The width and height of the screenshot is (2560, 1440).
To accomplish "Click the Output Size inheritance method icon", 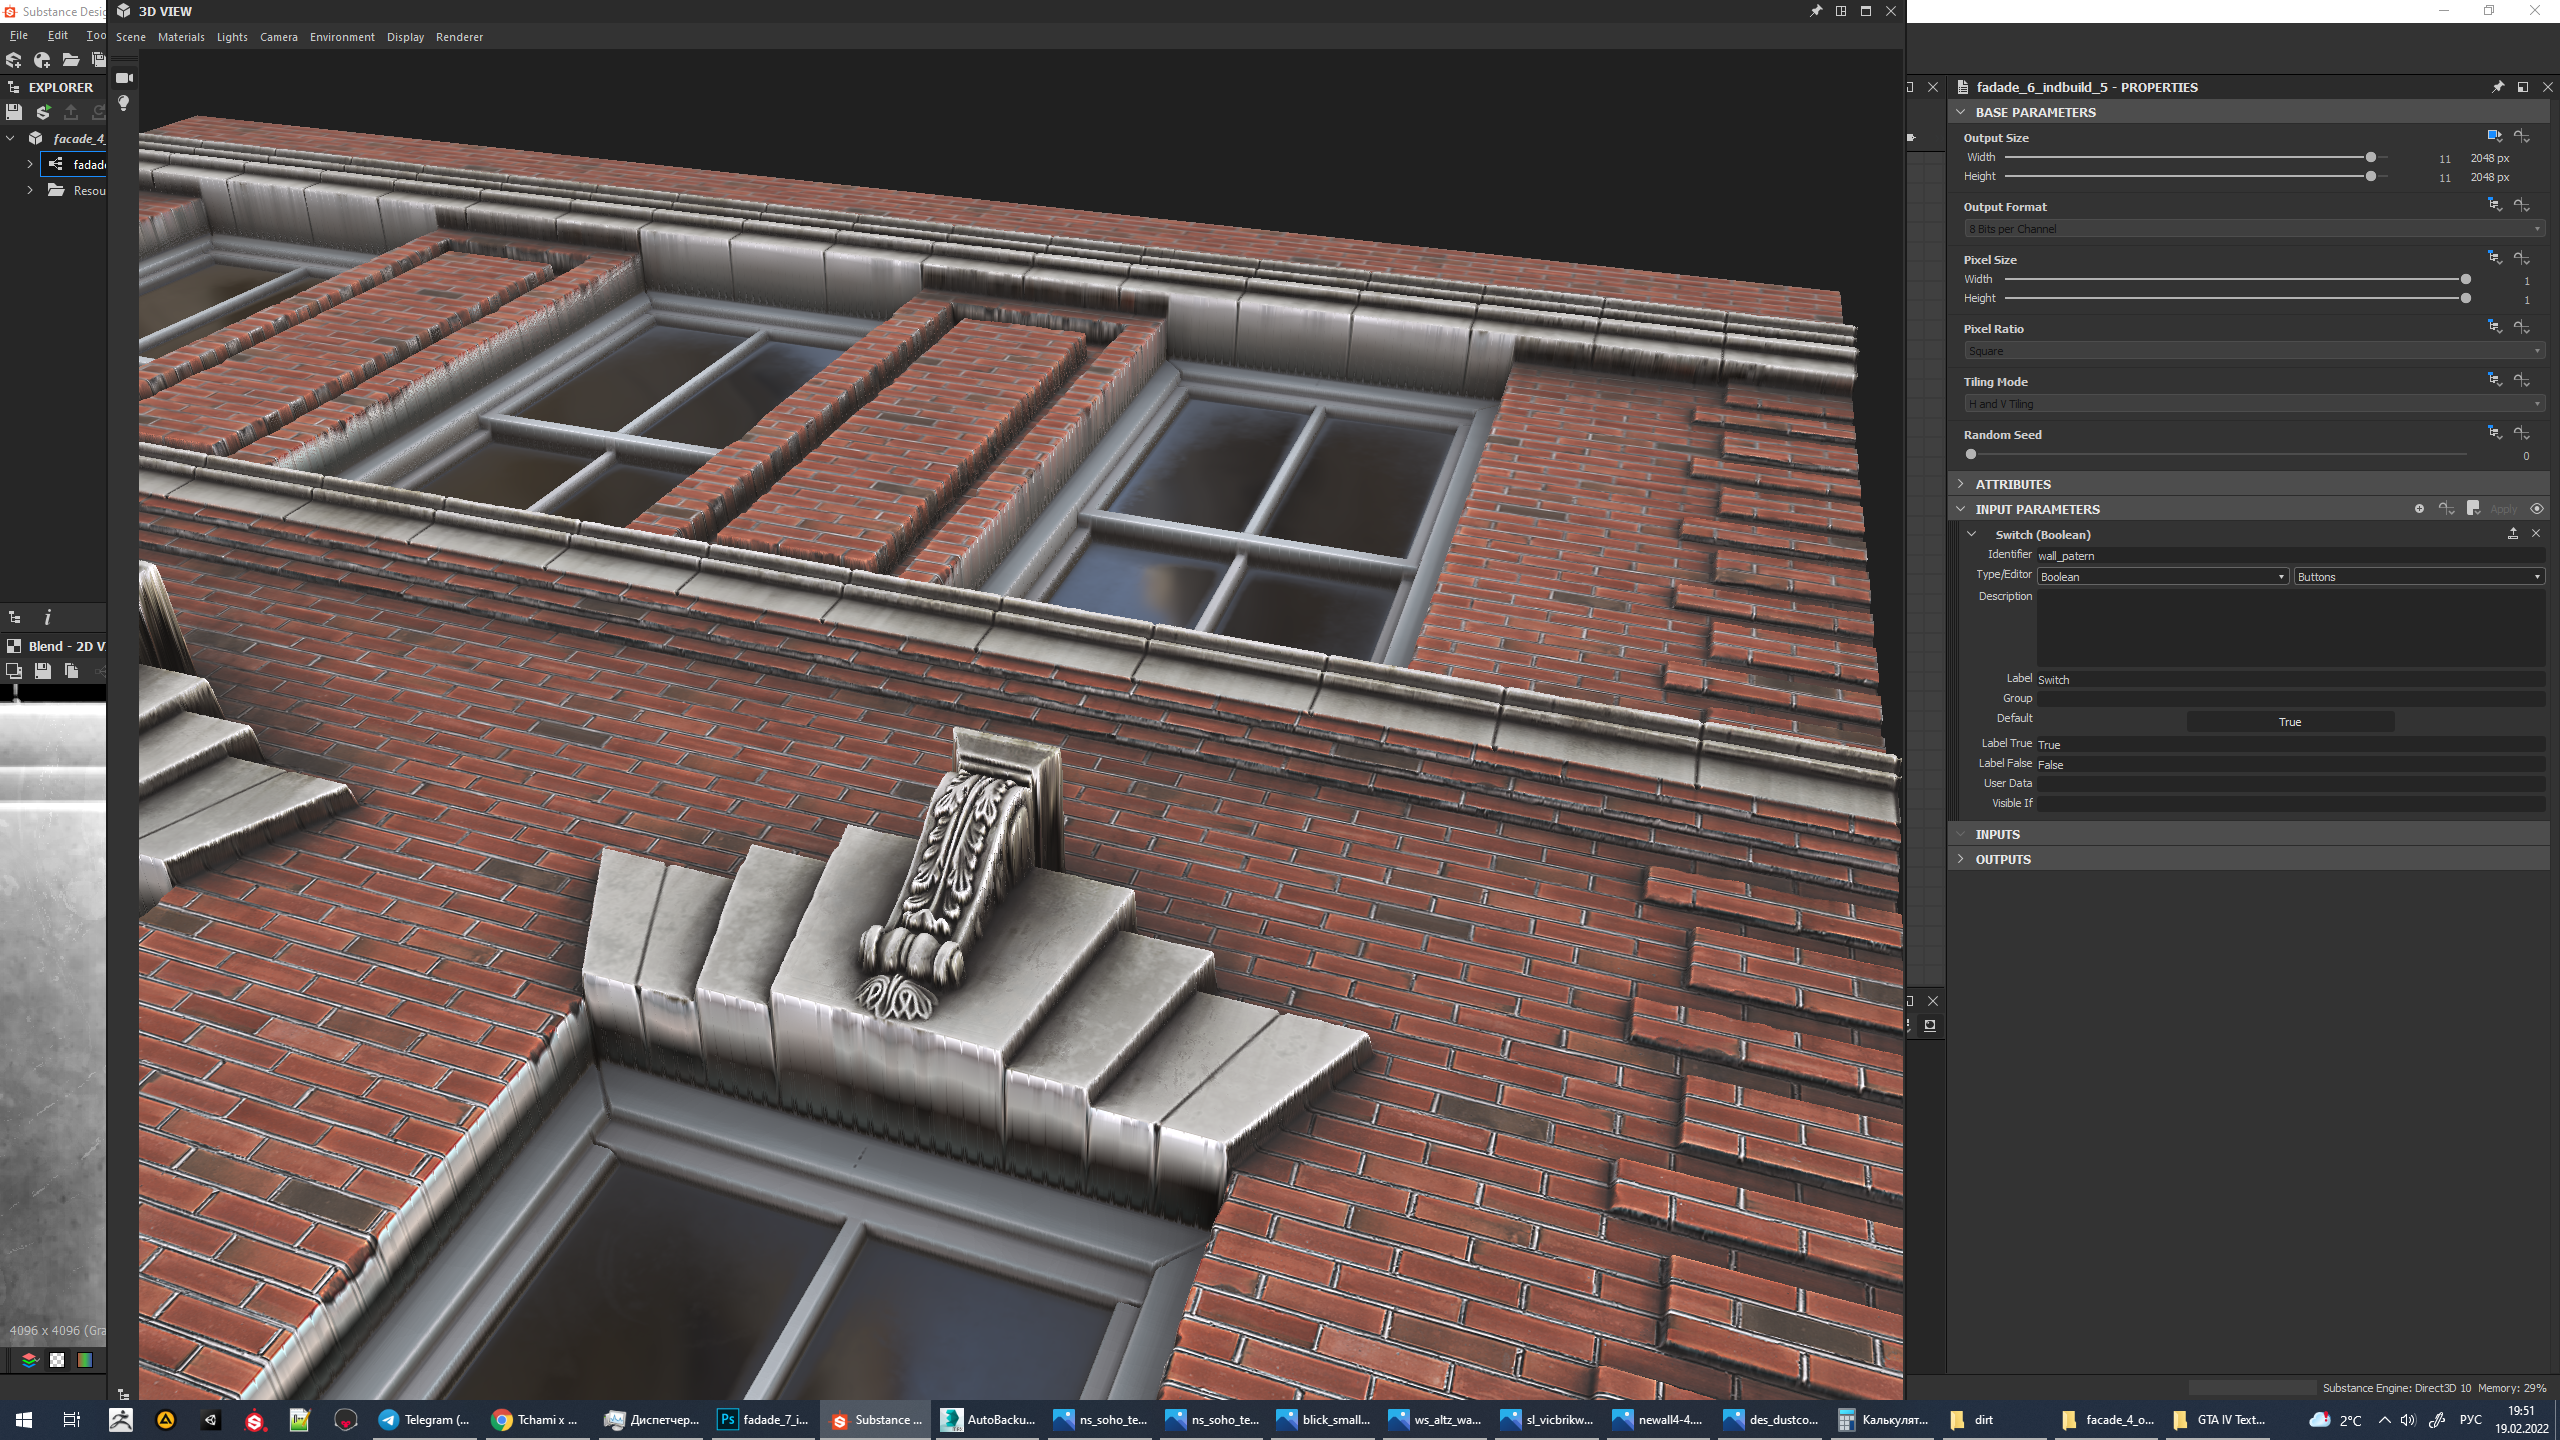I will (2494, 136).
